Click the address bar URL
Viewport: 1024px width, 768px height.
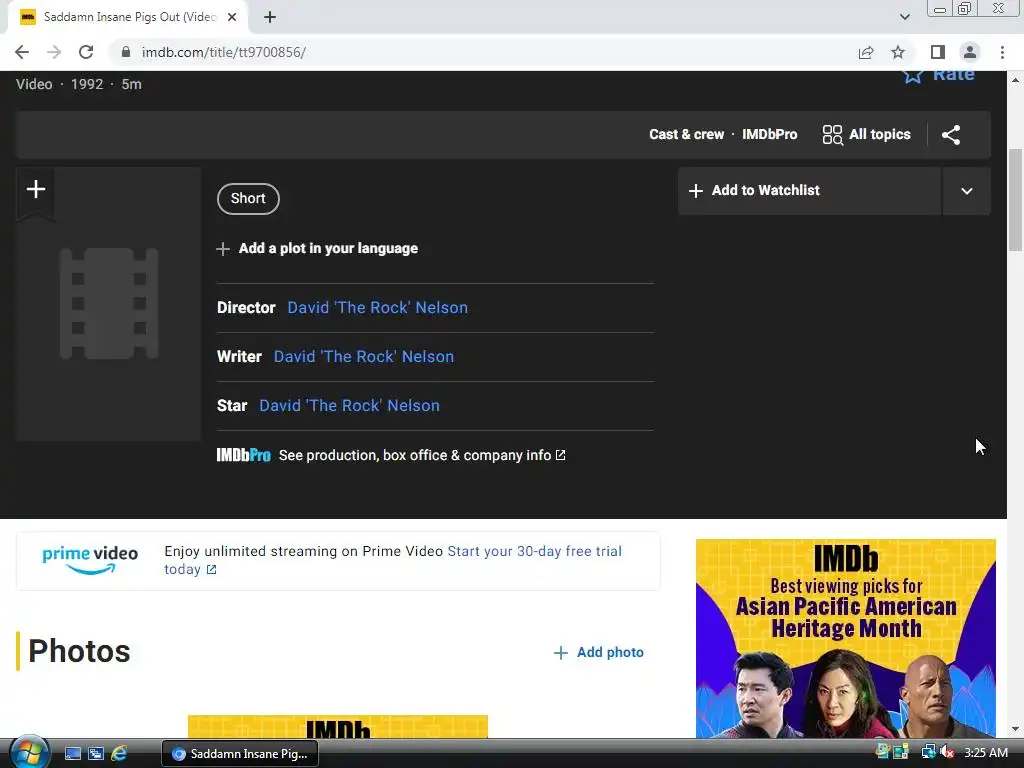223,52
